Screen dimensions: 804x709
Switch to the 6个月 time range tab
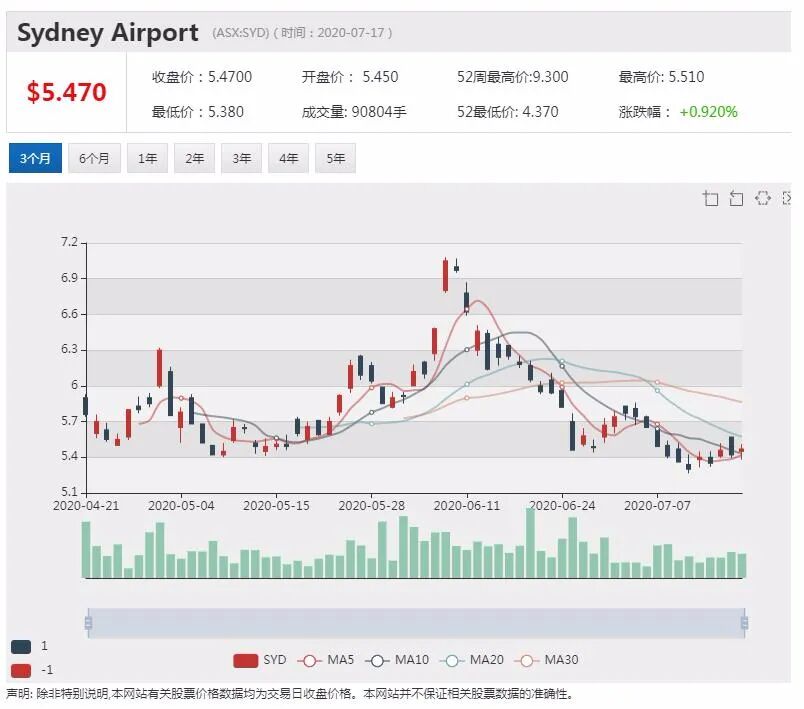pyautogui.click(x=94, y=158)
